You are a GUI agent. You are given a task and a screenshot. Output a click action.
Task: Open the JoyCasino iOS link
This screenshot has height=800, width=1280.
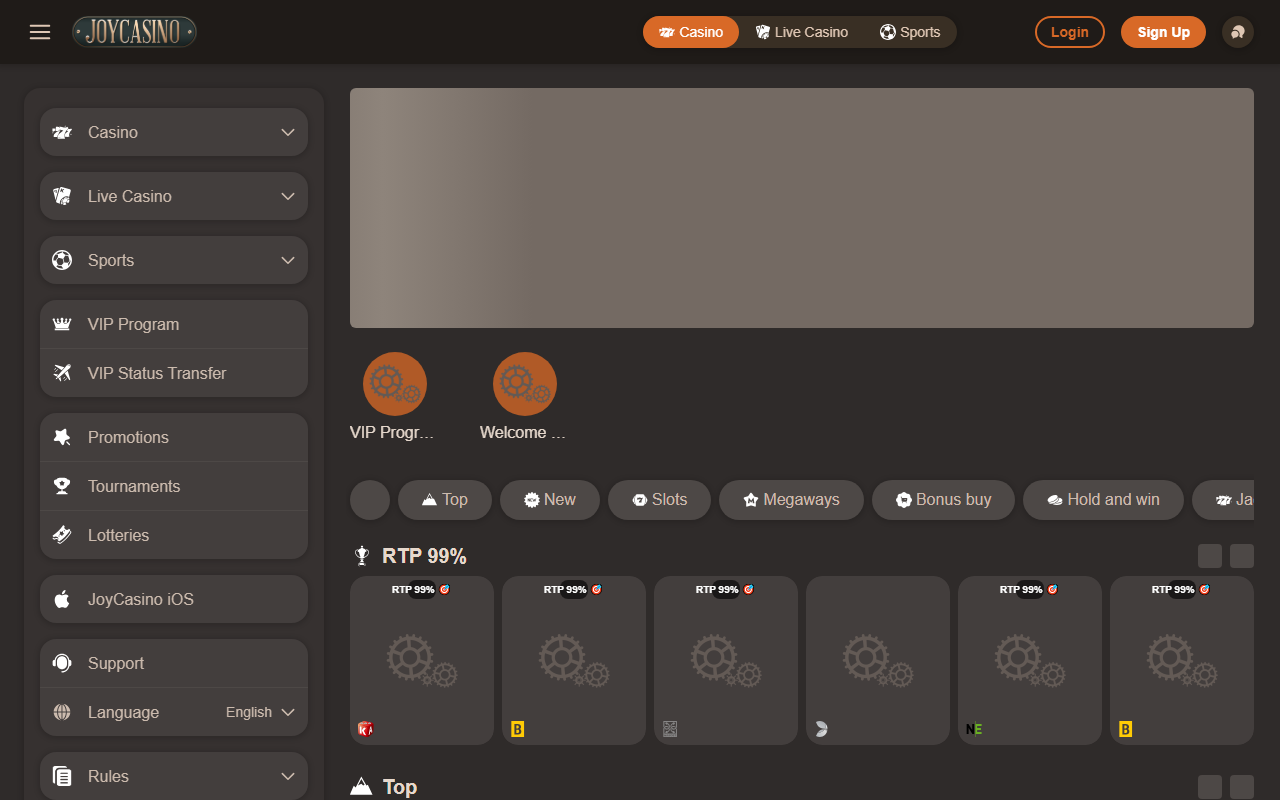click(174, 599)
